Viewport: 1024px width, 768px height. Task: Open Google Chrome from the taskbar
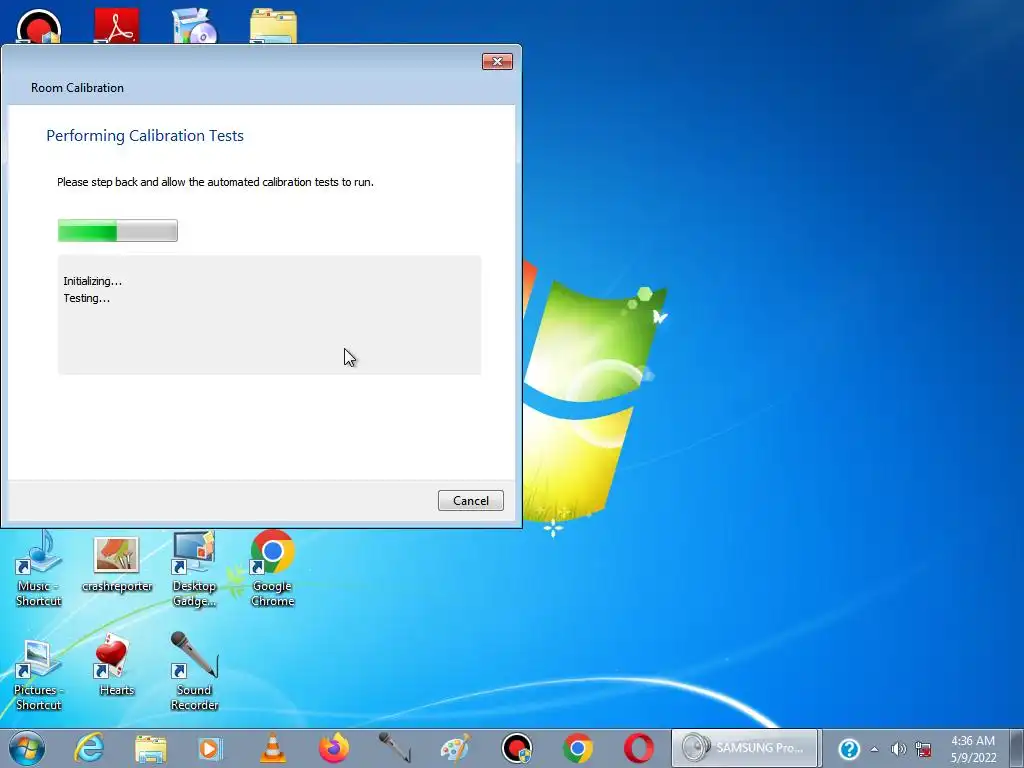[x=578, y=748]
